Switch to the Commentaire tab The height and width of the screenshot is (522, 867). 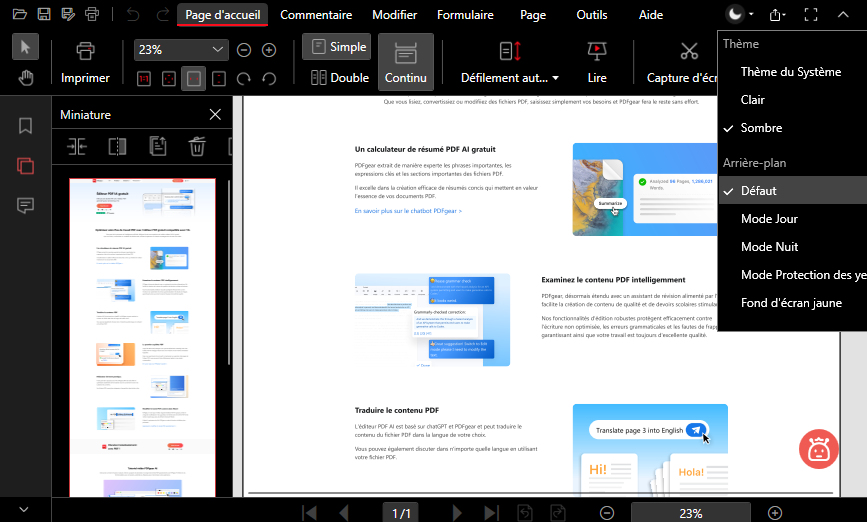316,15
